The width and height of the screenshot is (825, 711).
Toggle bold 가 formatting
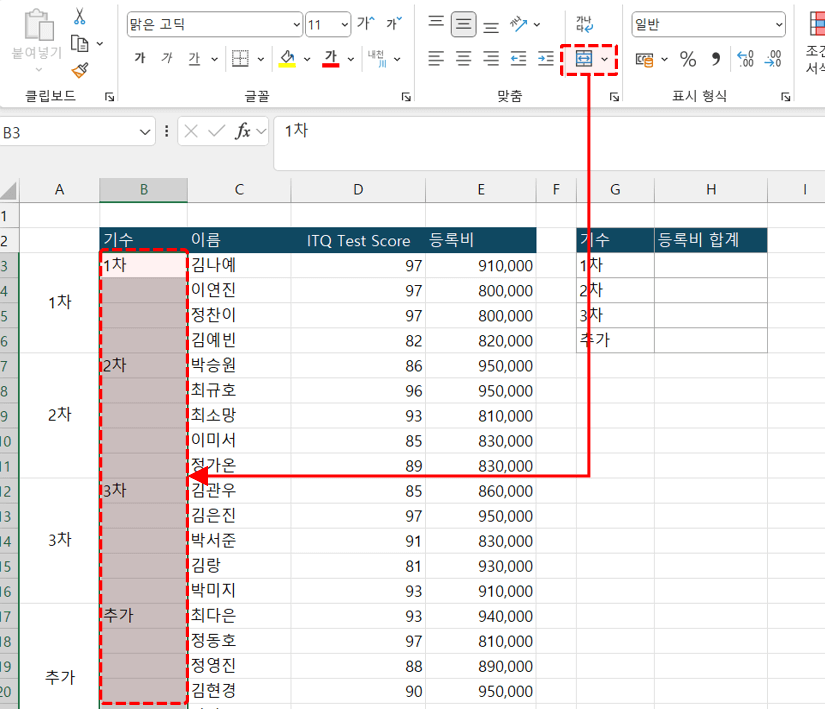pos(140,58)
